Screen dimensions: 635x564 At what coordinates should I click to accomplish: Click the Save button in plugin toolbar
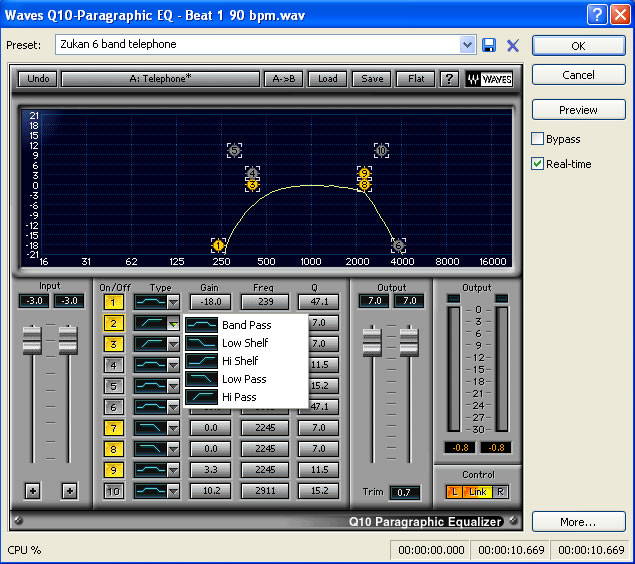coord(372,79)
